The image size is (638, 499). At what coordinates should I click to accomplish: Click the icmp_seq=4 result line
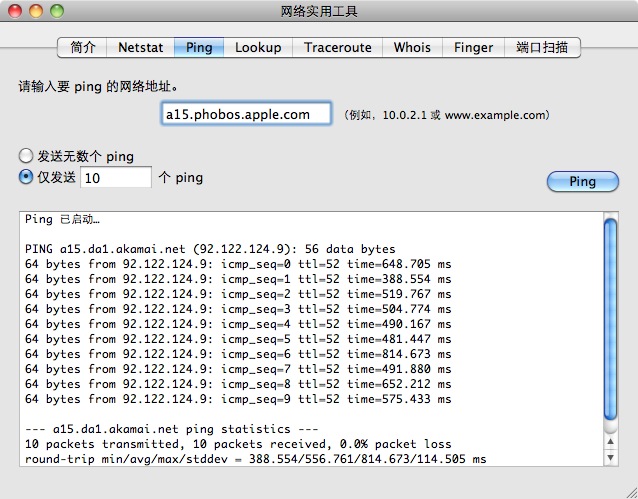(238, 324)
